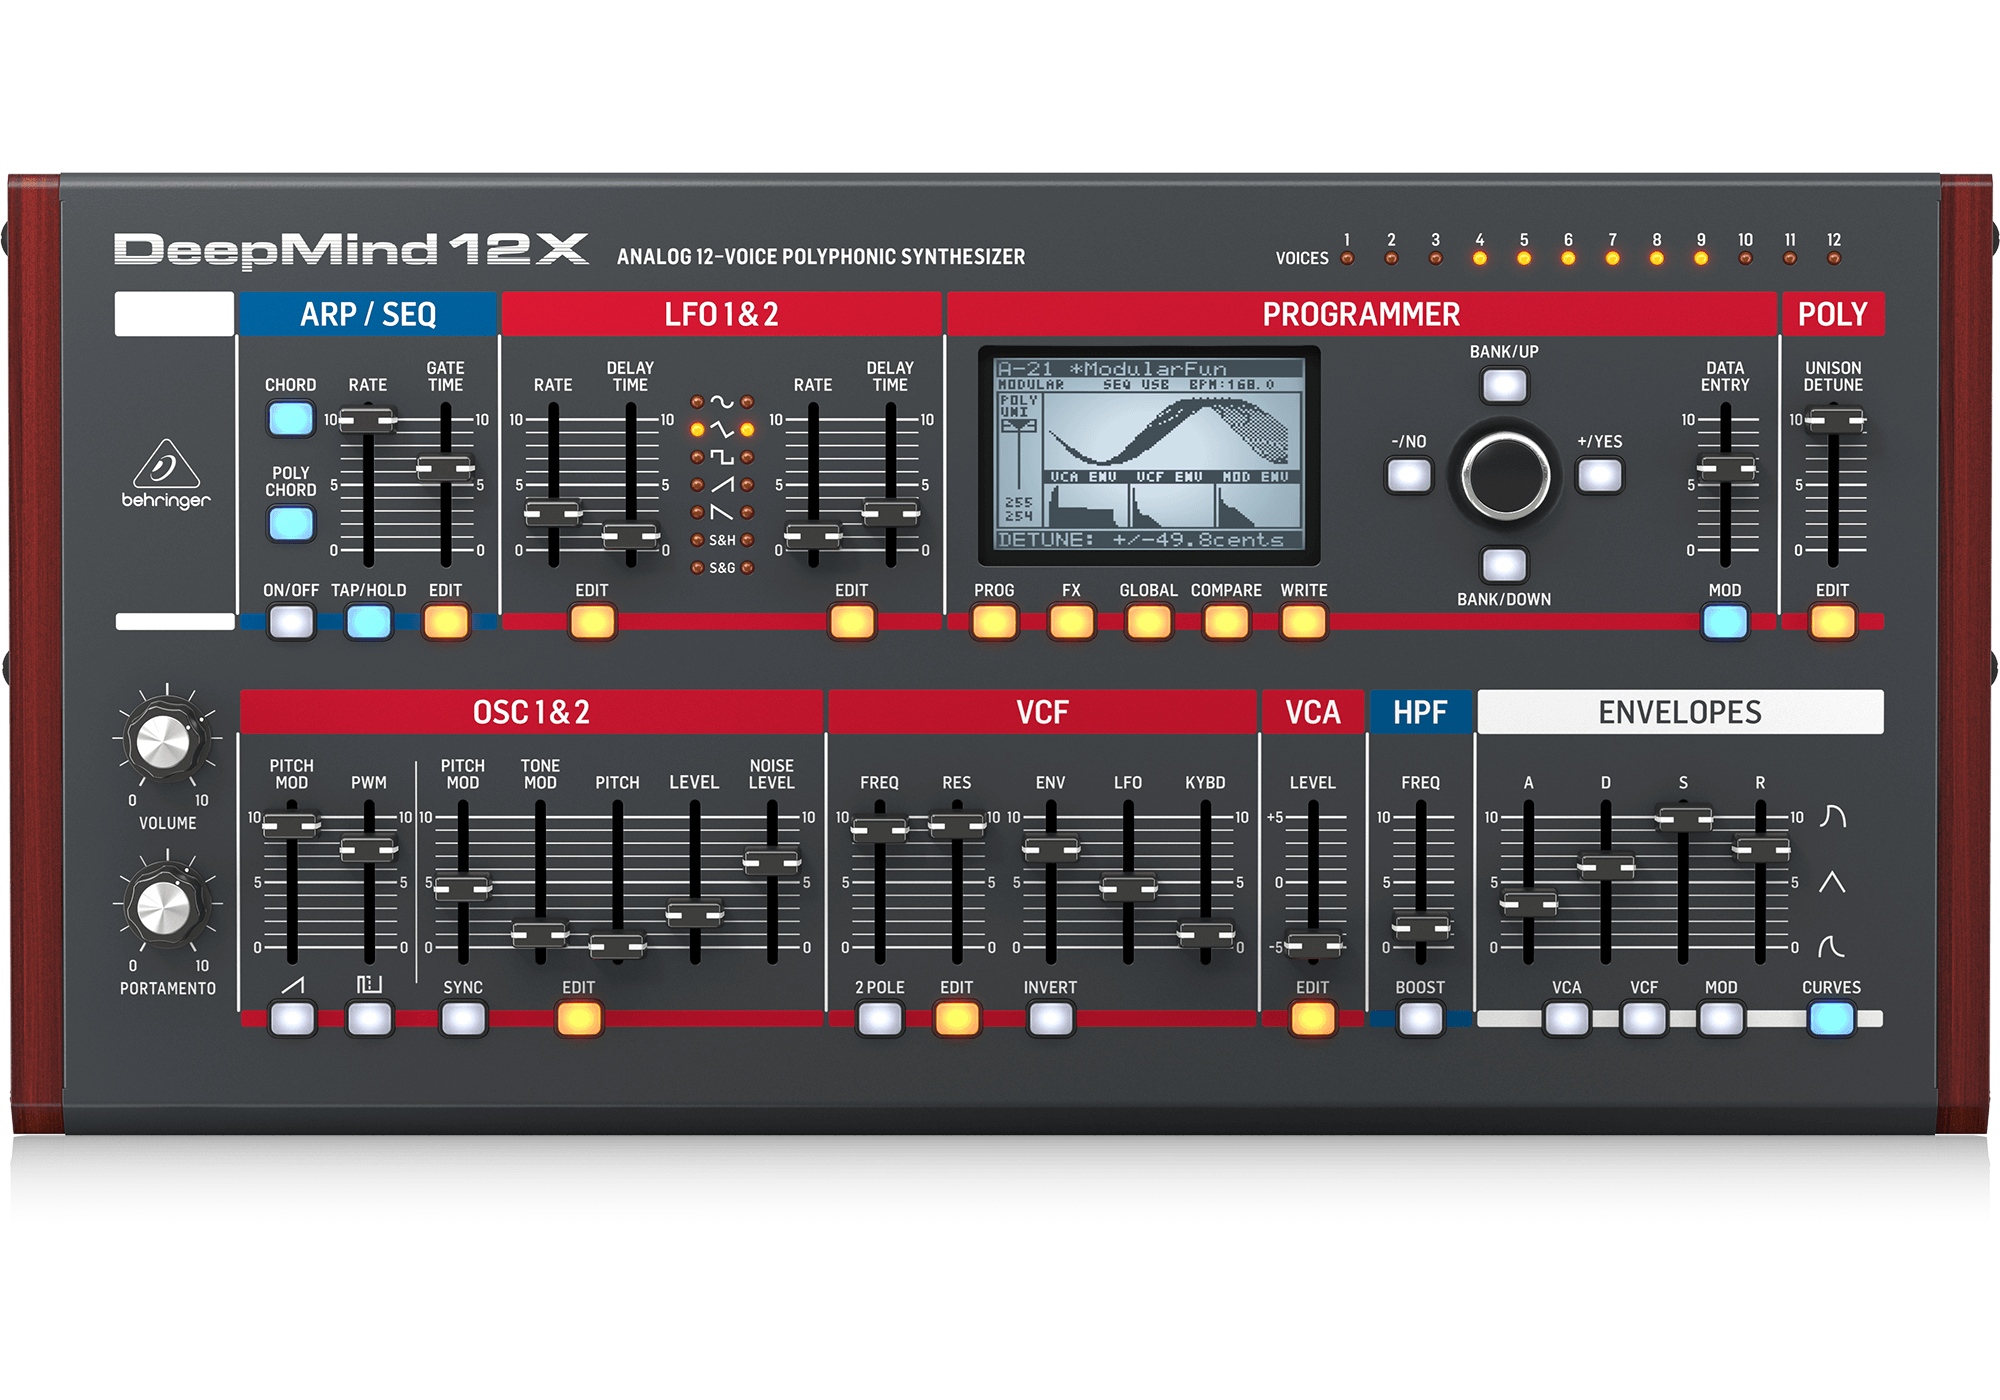Click the ramp up waveform icon
This screenshot has width=2000, height=1400.
click(722, 485)
